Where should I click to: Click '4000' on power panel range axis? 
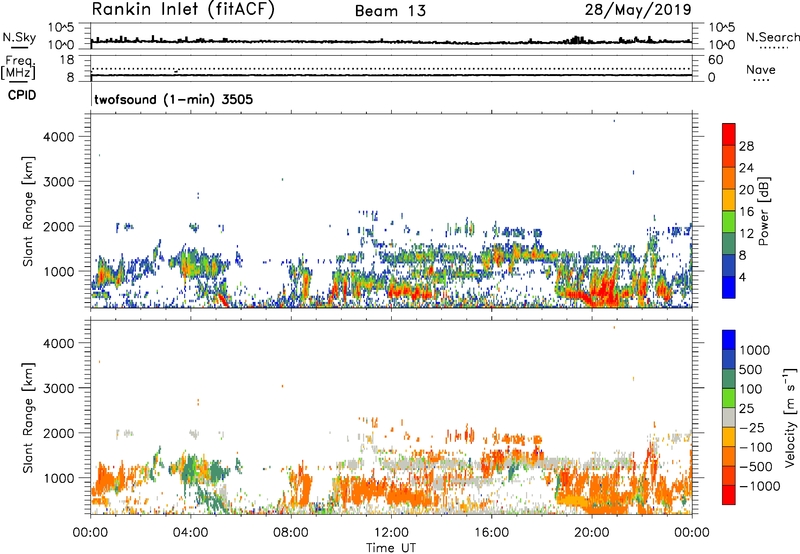point(59,137)
